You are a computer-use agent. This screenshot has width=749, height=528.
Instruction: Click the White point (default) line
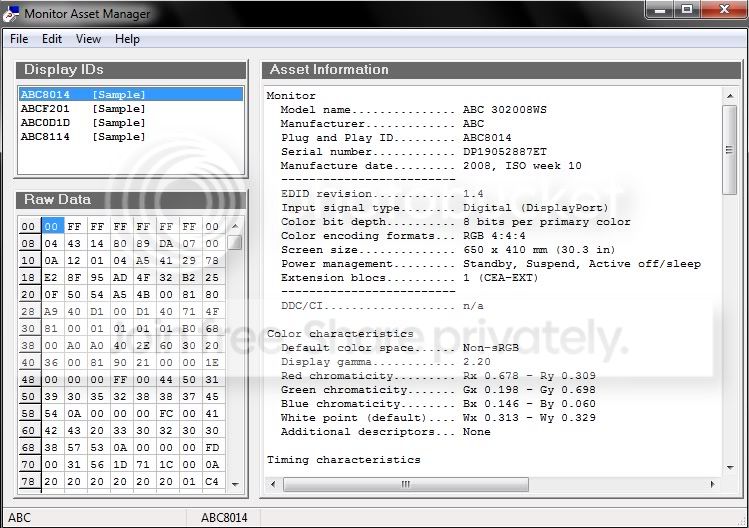pyautogui.click(x=438, y=418)
